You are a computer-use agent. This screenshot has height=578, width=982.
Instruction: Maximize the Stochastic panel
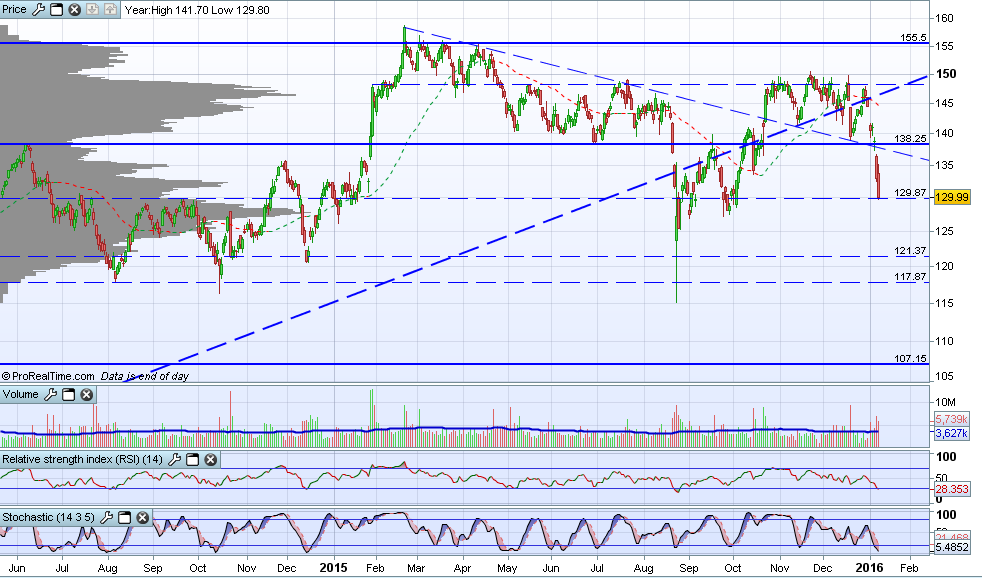tap(125, 517)
